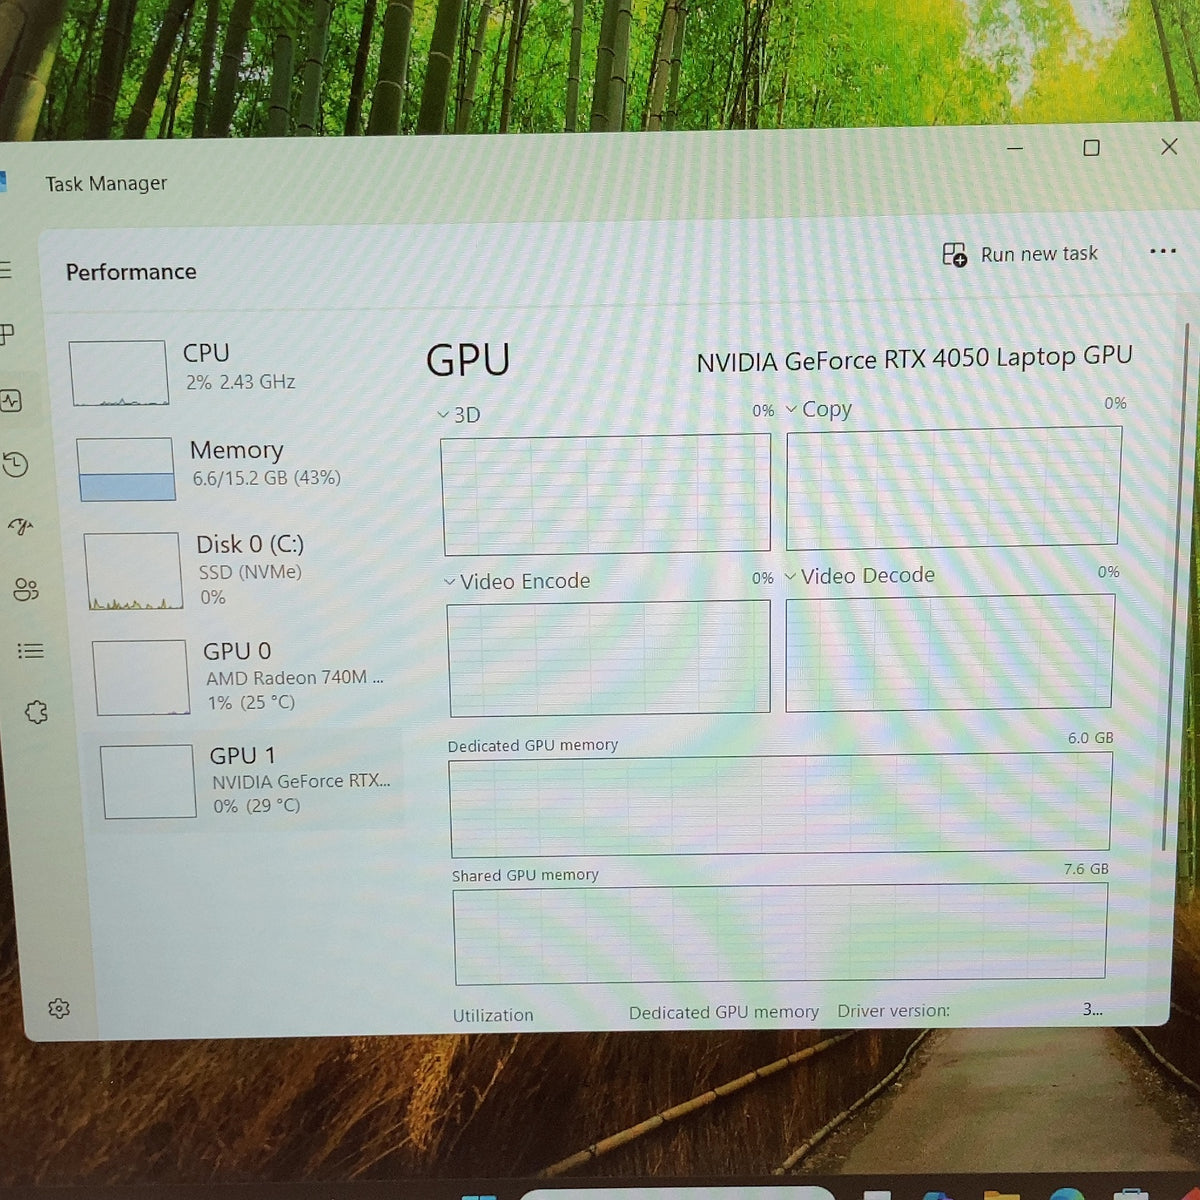Click the 2% 2.43 GHz CPU text

240,382
